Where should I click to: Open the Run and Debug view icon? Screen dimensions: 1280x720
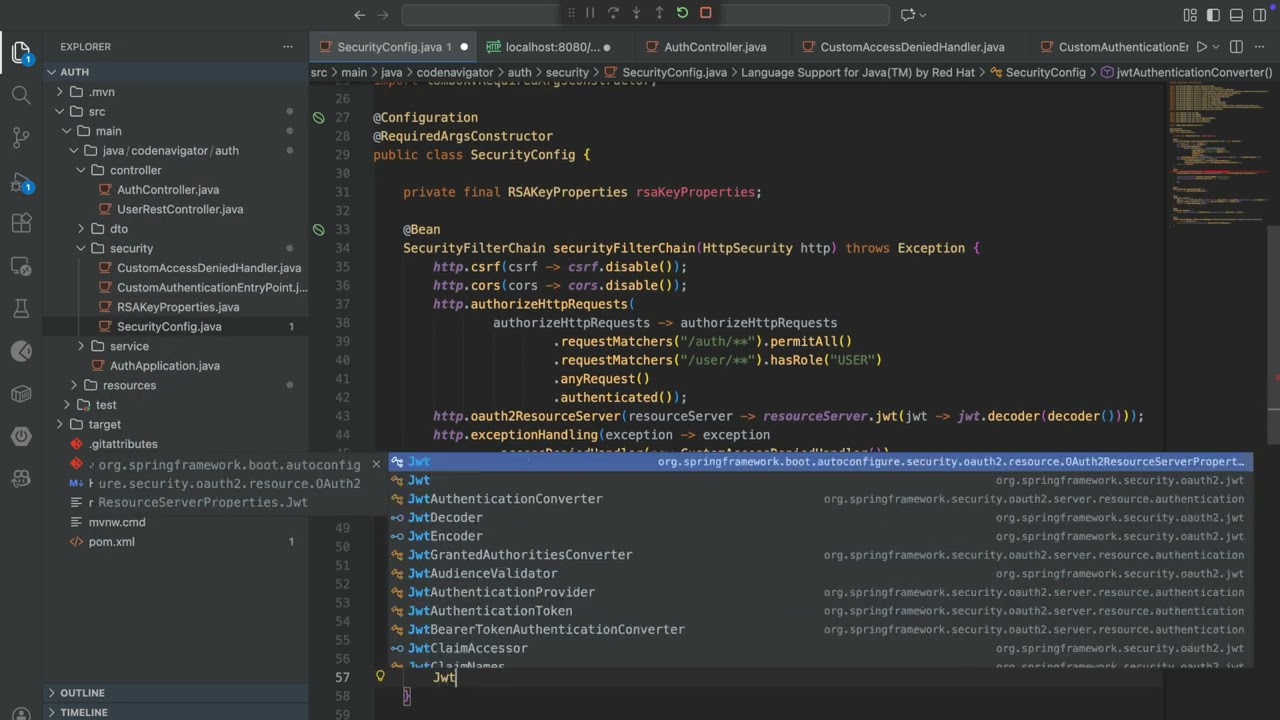click(21, 182)
